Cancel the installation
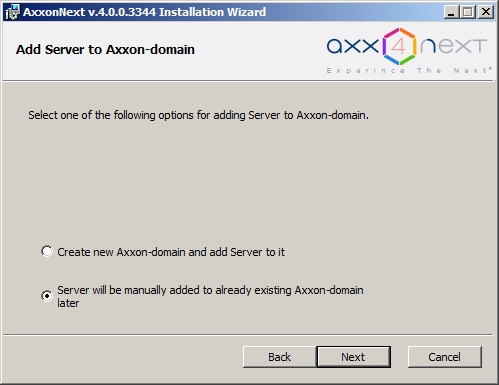Image resolution: width=499 pixels, height=385 pixels. click(x=445, y=357)
